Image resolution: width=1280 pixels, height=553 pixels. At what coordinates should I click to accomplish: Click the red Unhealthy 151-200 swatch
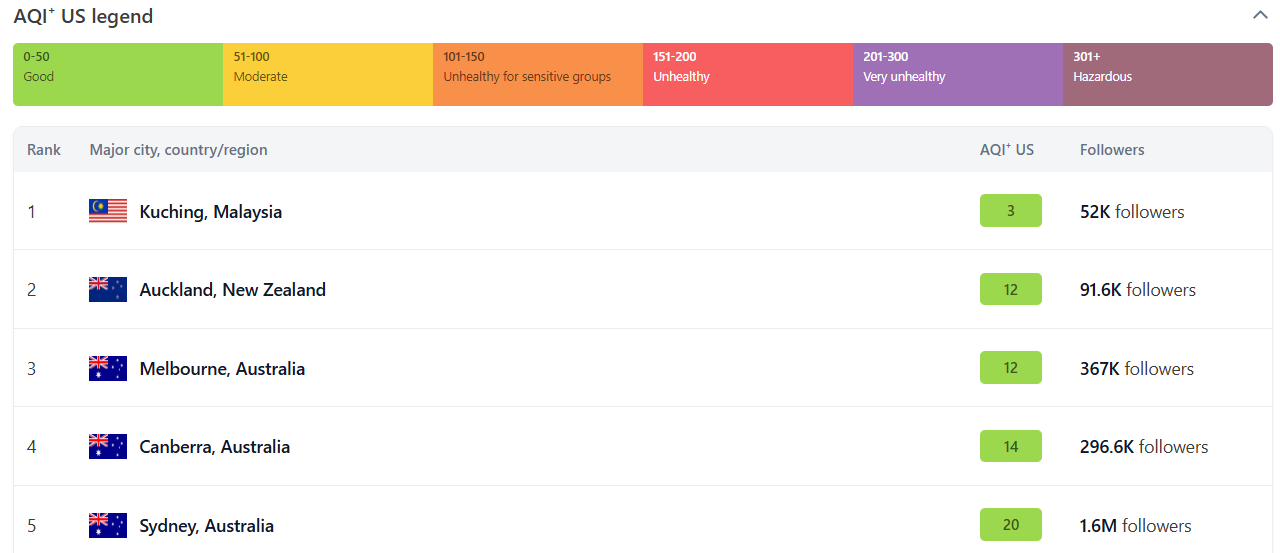coord(748,74)
